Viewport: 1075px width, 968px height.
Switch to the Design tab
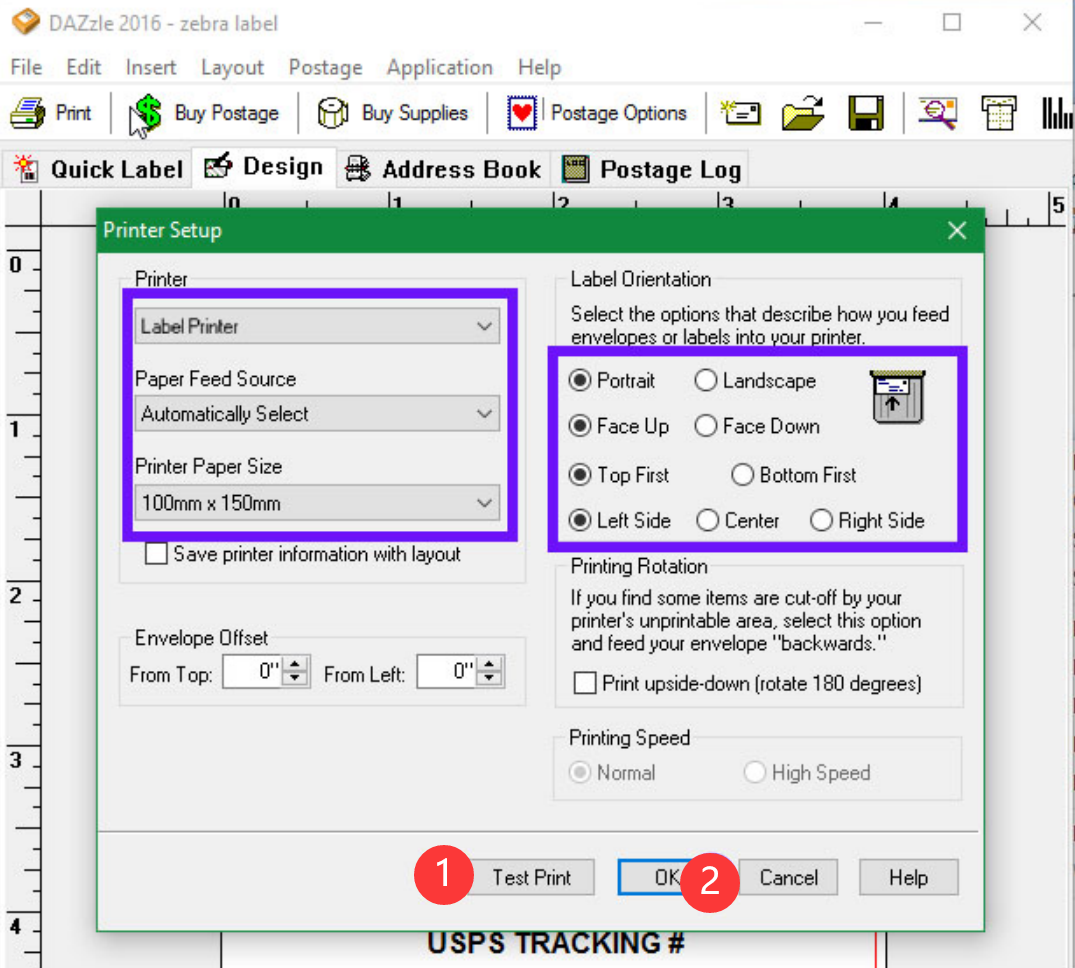click(264, 167)
